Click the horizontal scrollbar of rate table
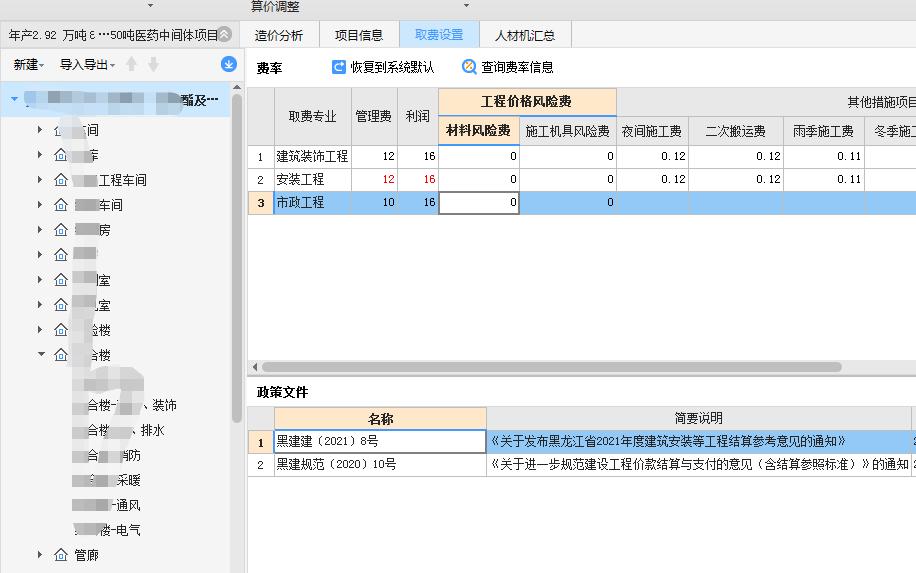 (552, 367)
